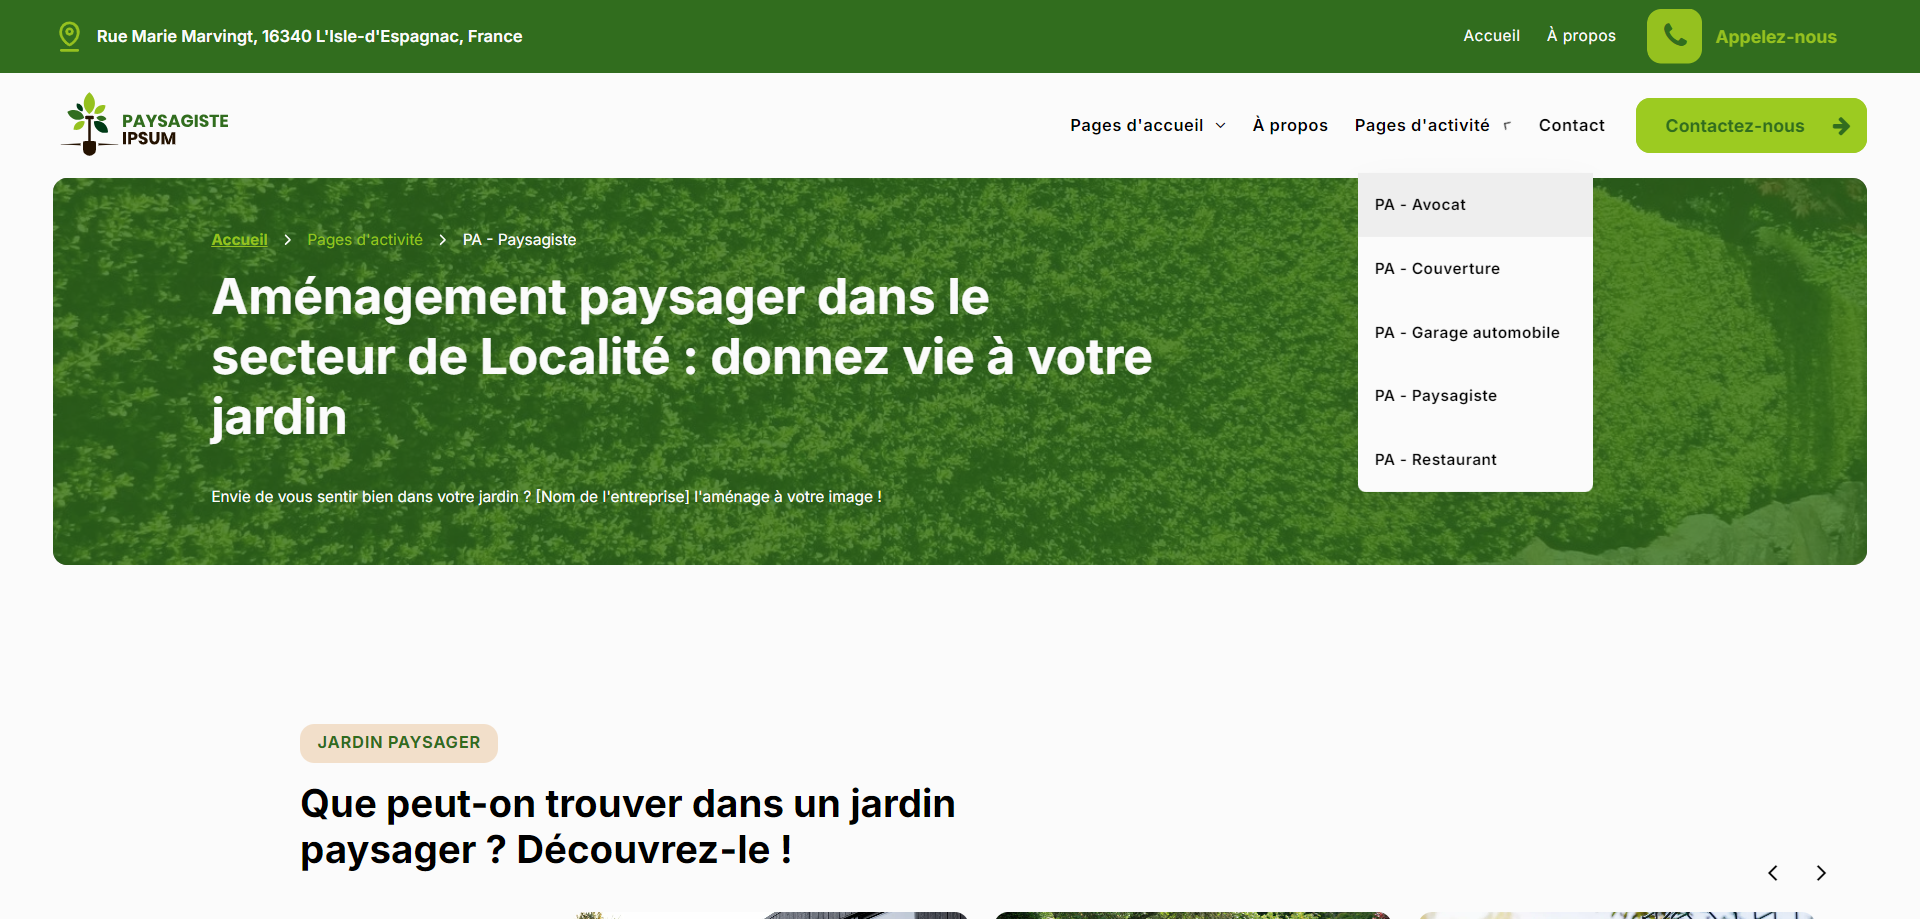The height and width of the screenshot is (919, 1920).
Task: Click the breadcrumb chevron after Pages d'activité
Action: [x=442, y=240]
